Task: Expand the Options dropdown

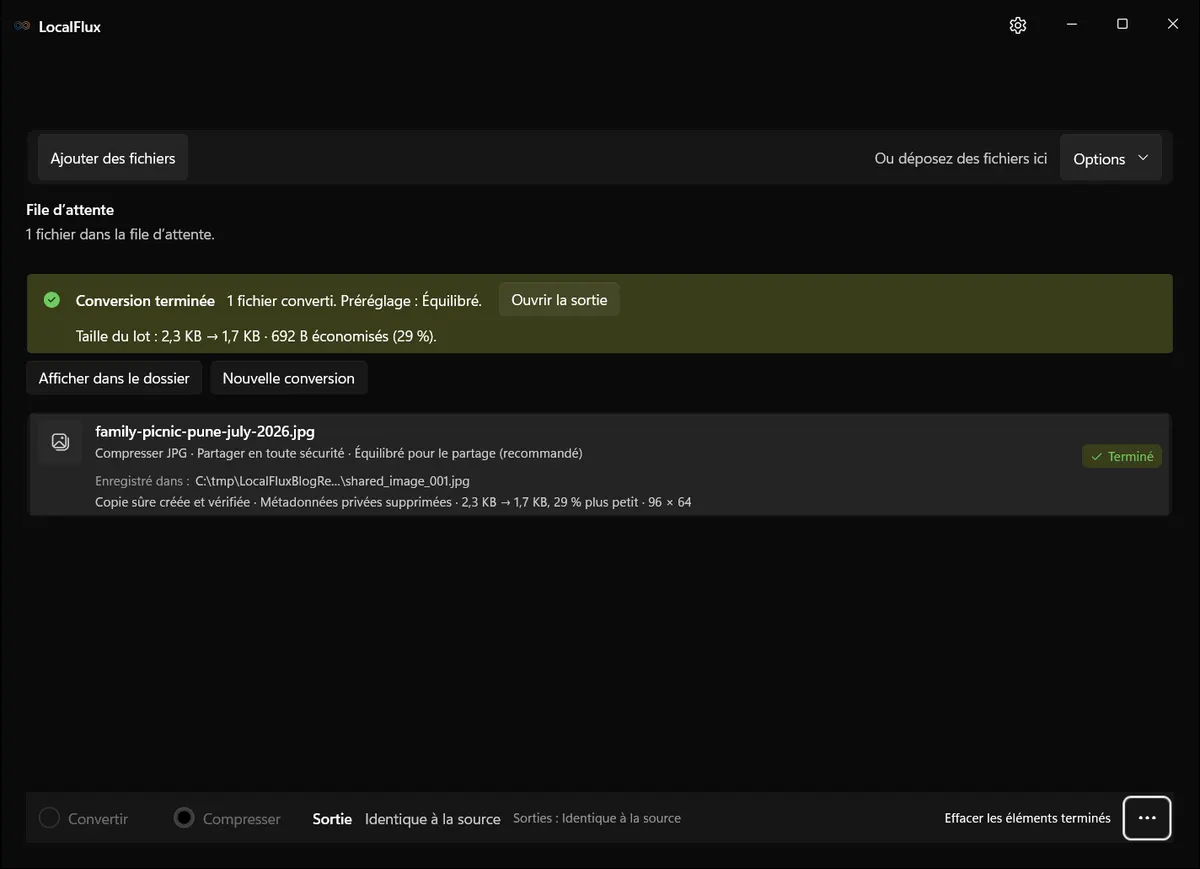Action: tap(1111, 159)
